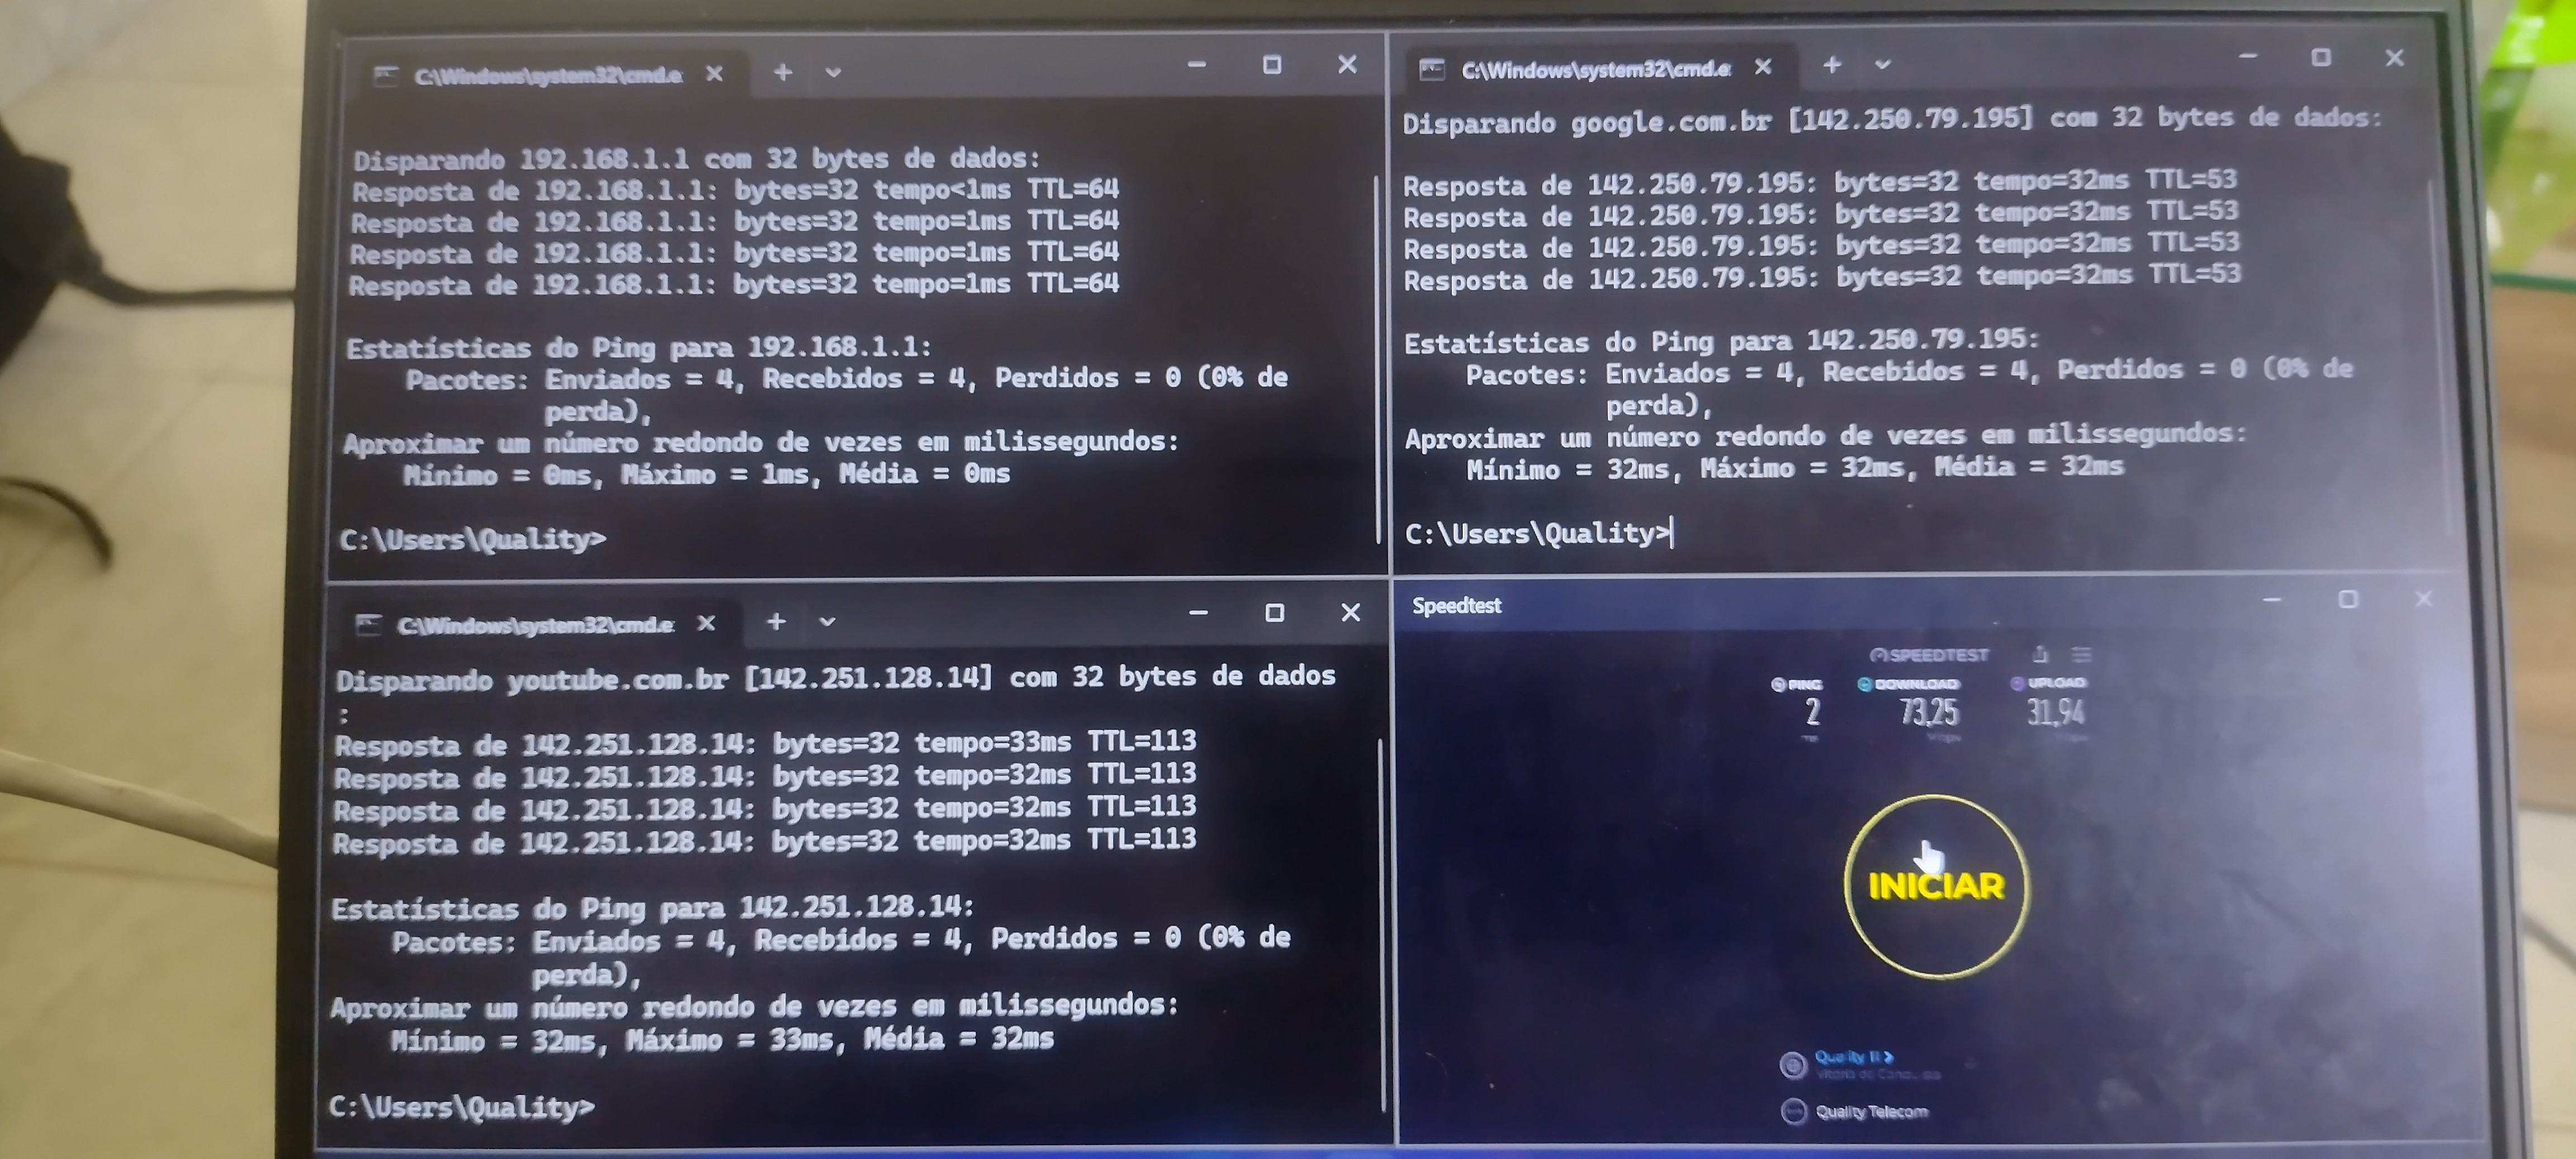This screenshot has height=1159, width=2576.
Task: Maximize the Speedtest window
Action: click(x=2347, y=599)
